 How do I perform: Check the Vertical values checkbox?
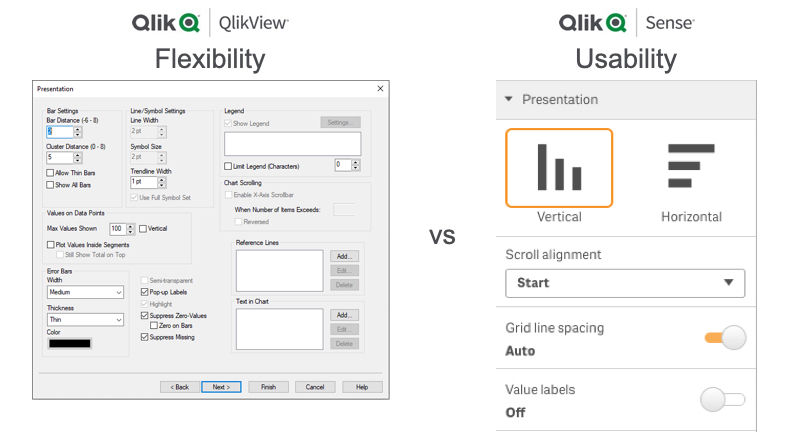coord(143,229)
